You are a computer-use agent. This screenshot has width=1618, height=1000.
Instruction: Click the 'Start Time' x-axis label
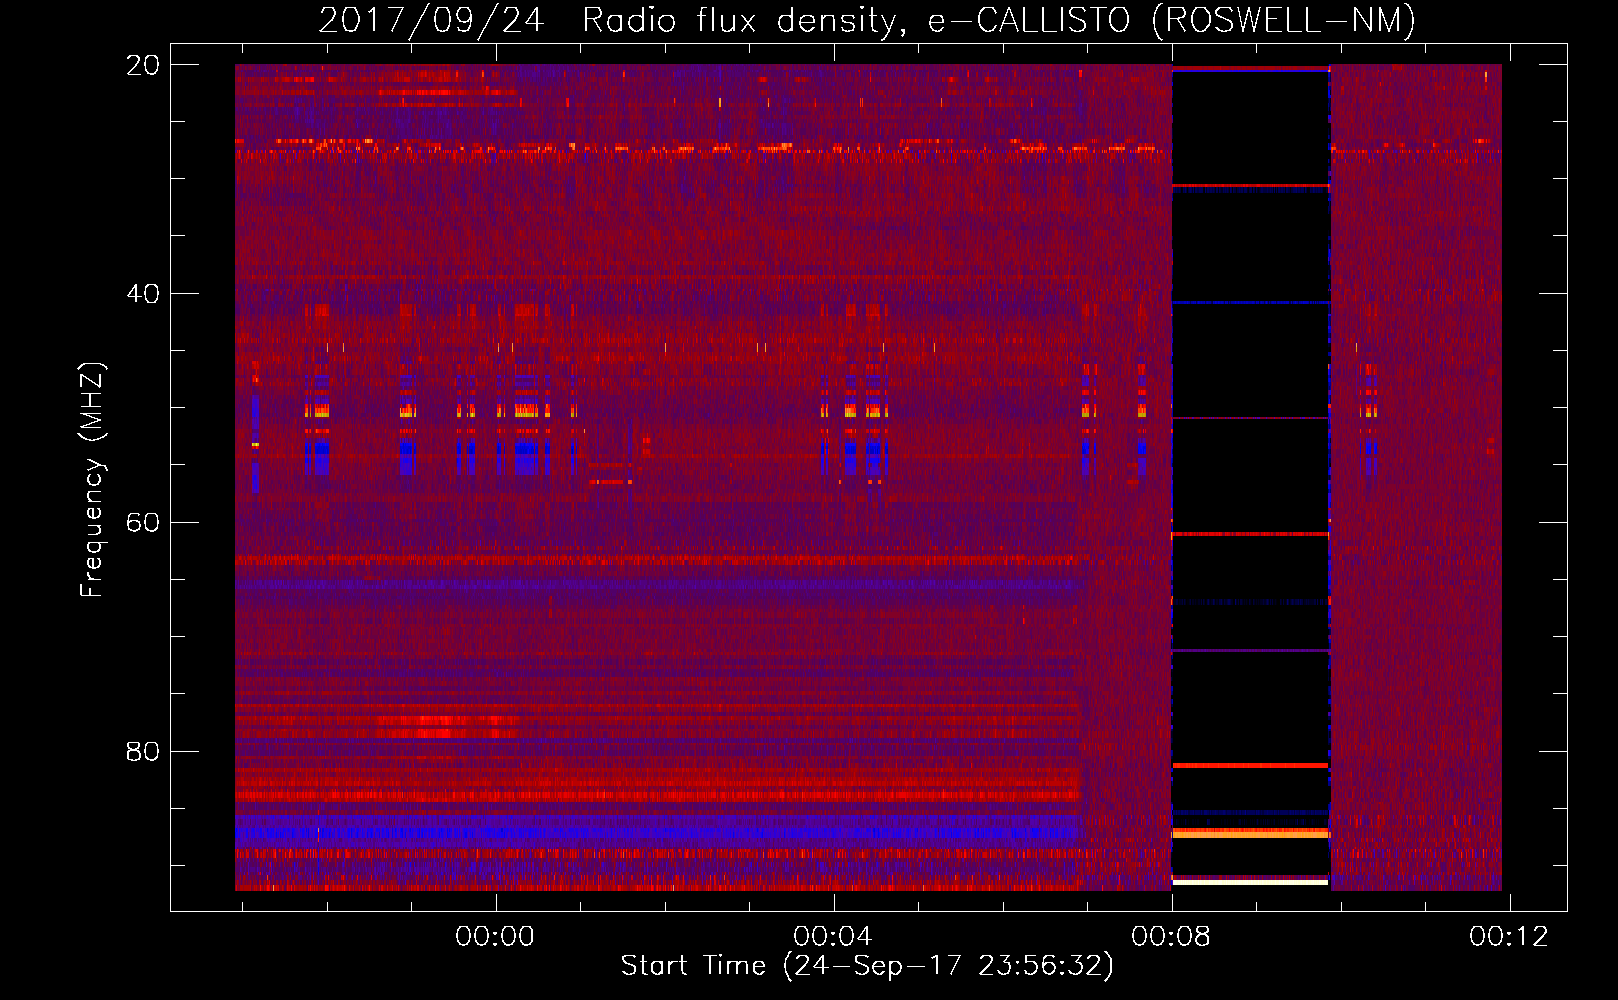point(867,966)
